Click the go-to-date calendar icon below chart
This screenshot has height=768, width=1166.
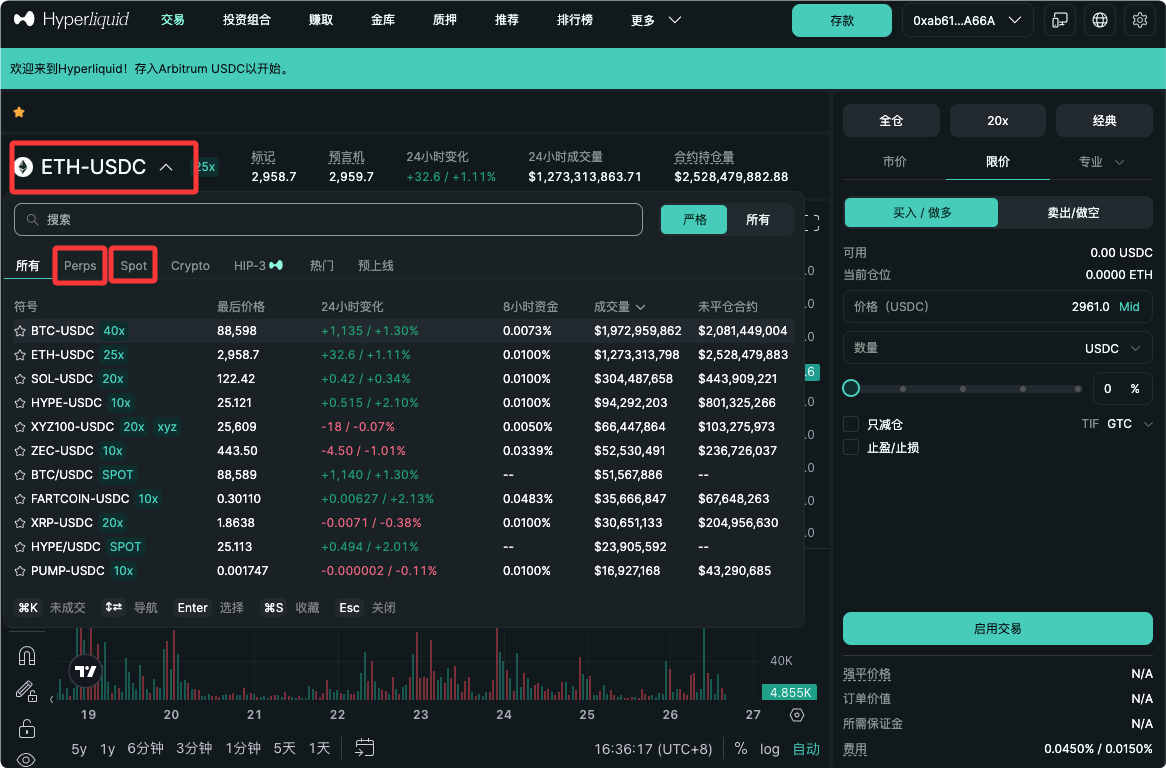coord(364,747)
